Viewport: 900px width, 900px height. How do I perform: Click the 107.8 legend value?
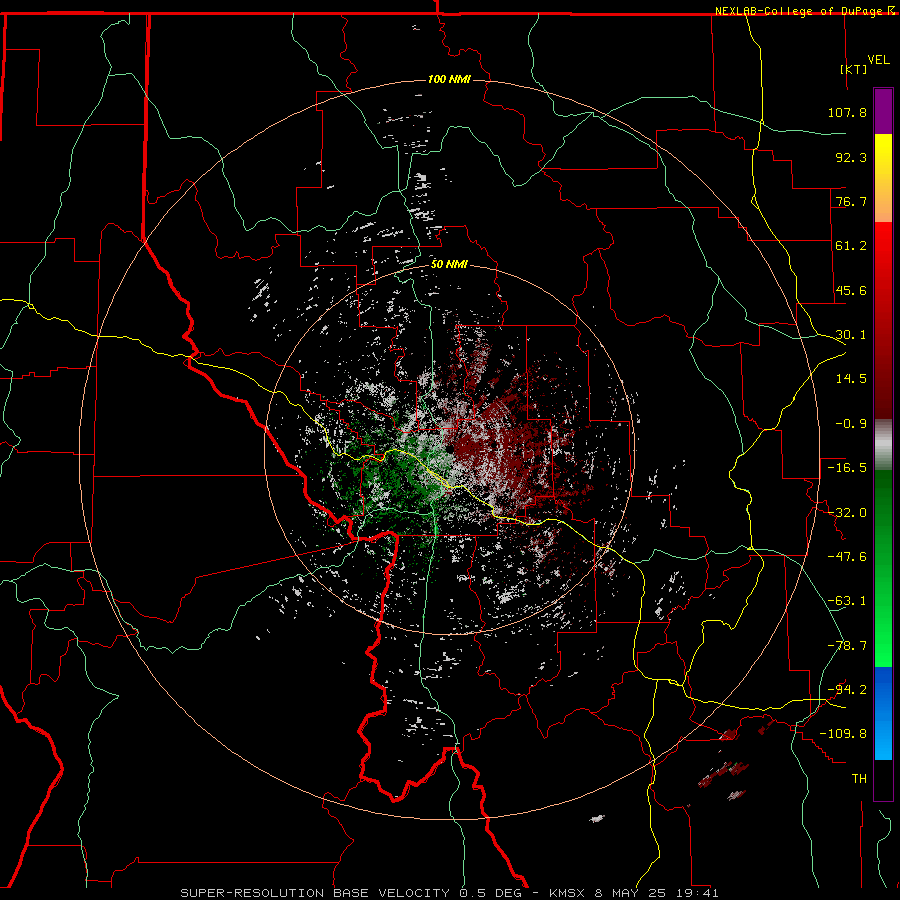pos(847,112)
